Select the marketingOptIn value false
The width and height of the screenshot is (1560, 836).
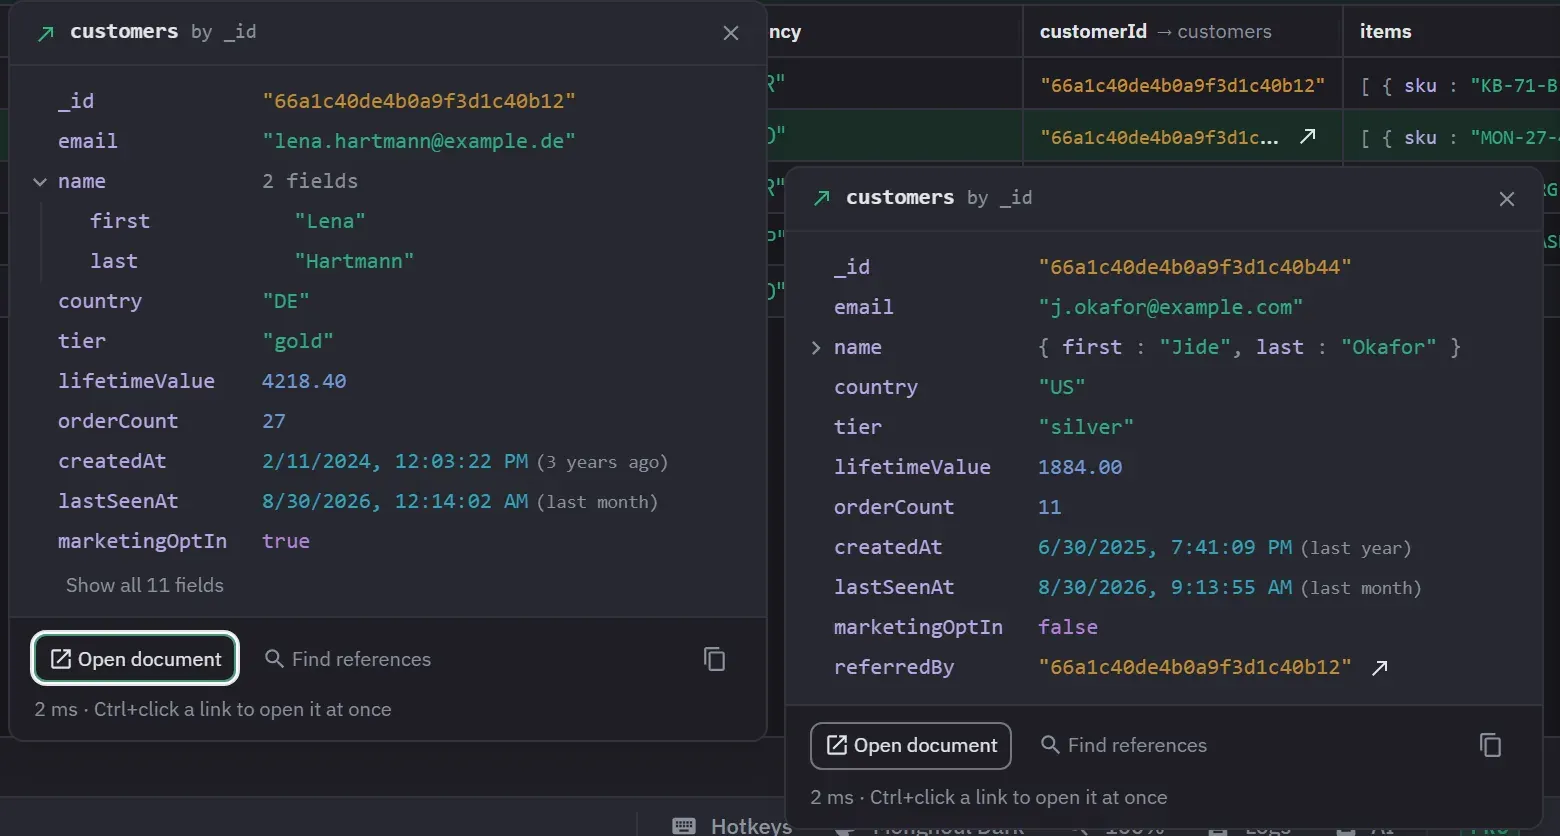[1068, 627]
